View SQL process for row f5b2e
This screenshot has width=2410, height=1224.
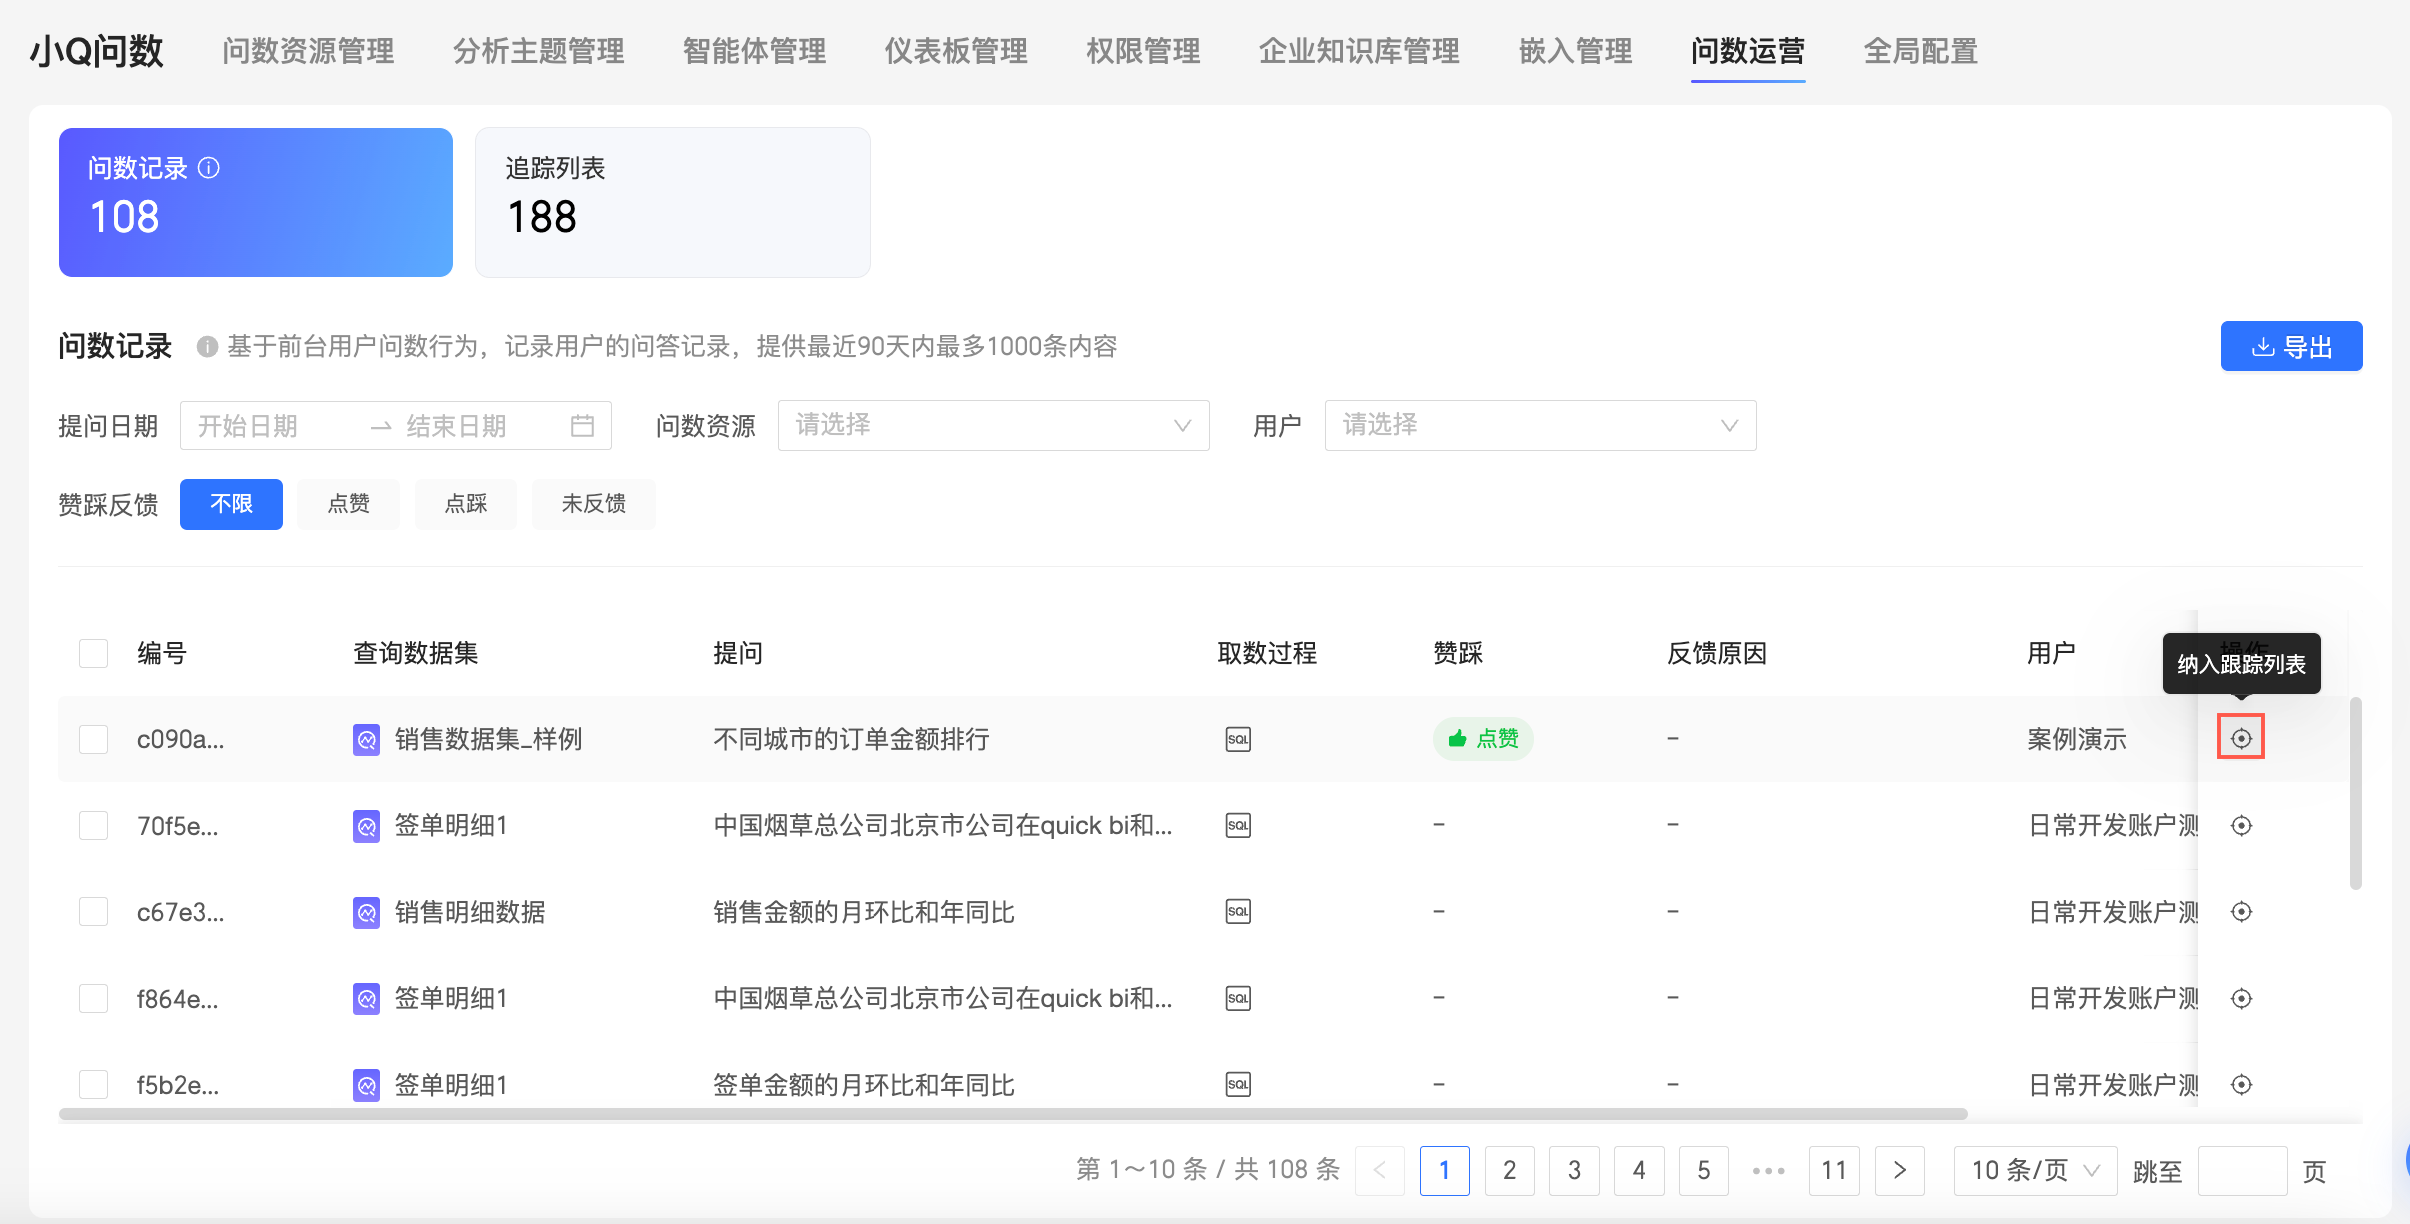click(1238, 1084)
